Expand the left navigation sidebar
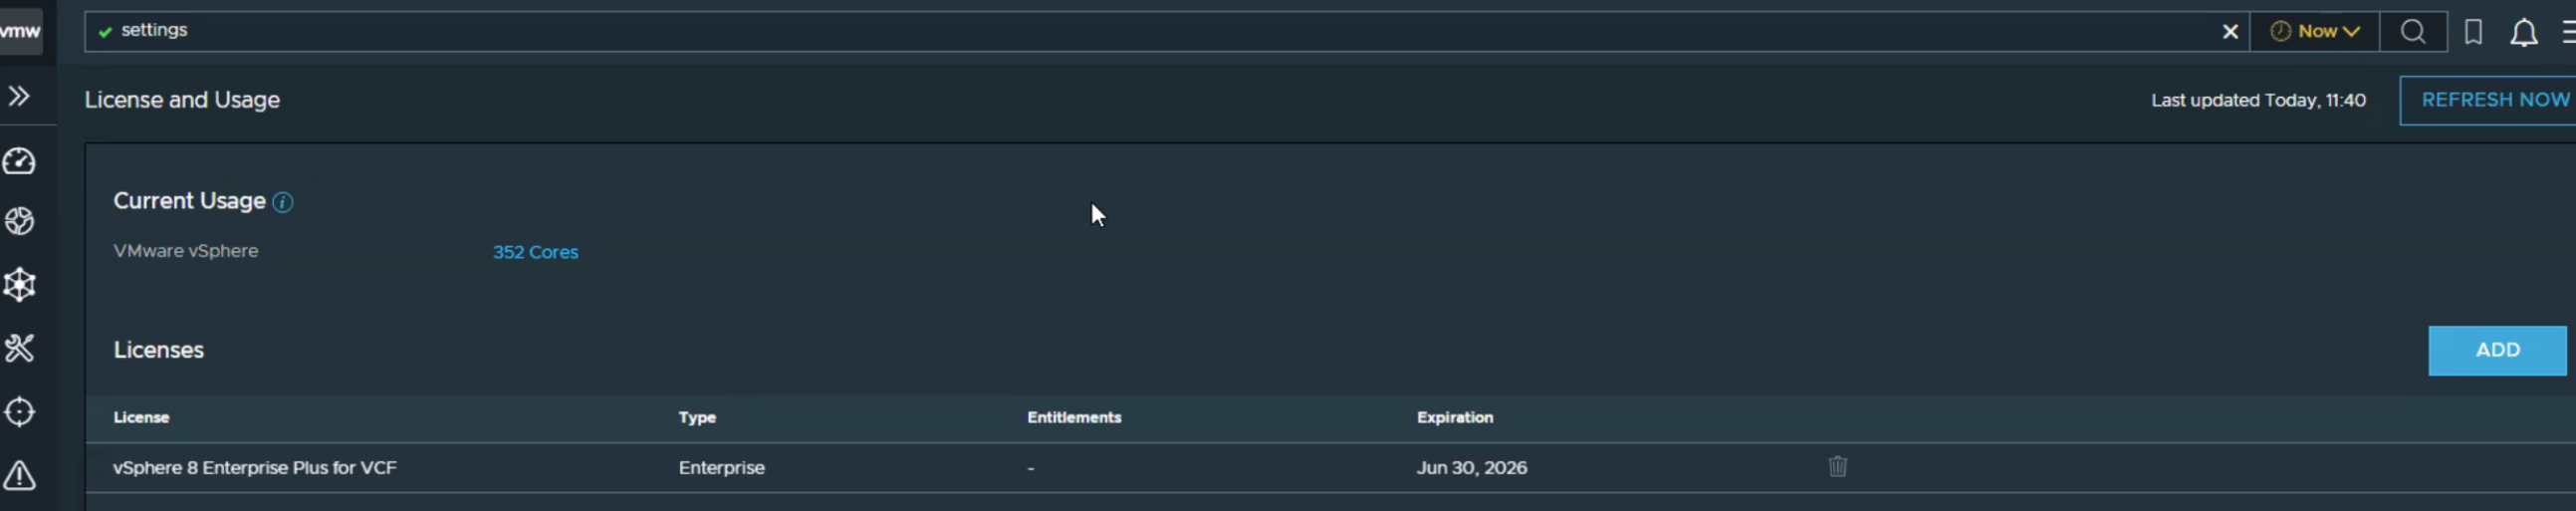Image resolution: width=2576 pixels, height=511 pixels. pyautogui.click(x=19, y=96)
